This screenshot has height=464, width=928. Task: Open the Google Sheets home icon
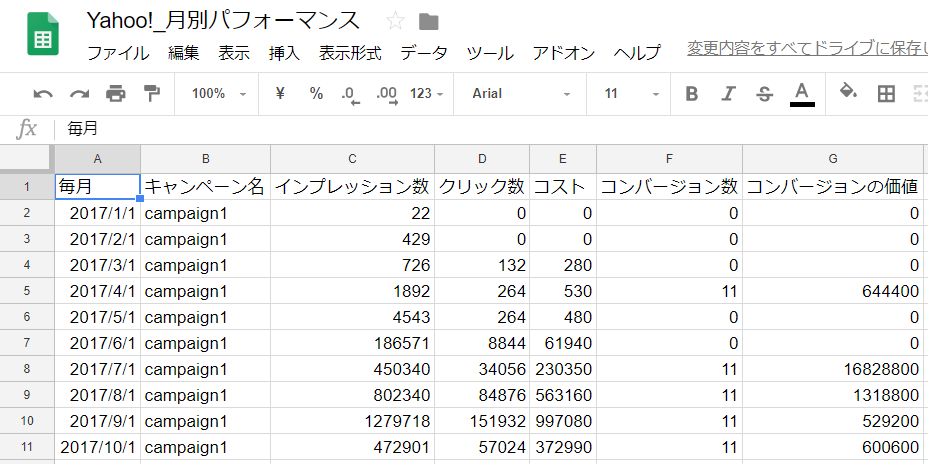pos(43,34)
